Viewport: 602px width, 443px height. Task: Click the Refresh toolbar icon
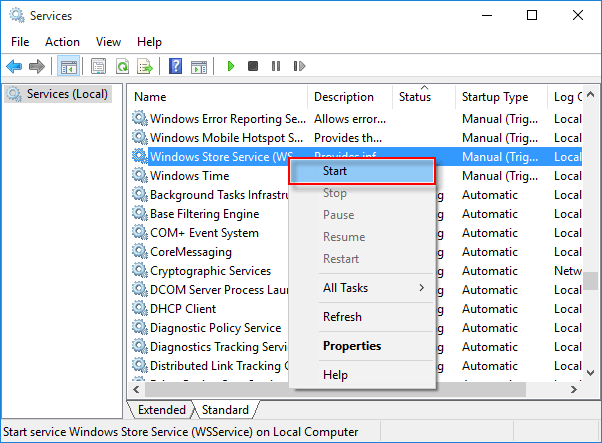pos(122,66)
